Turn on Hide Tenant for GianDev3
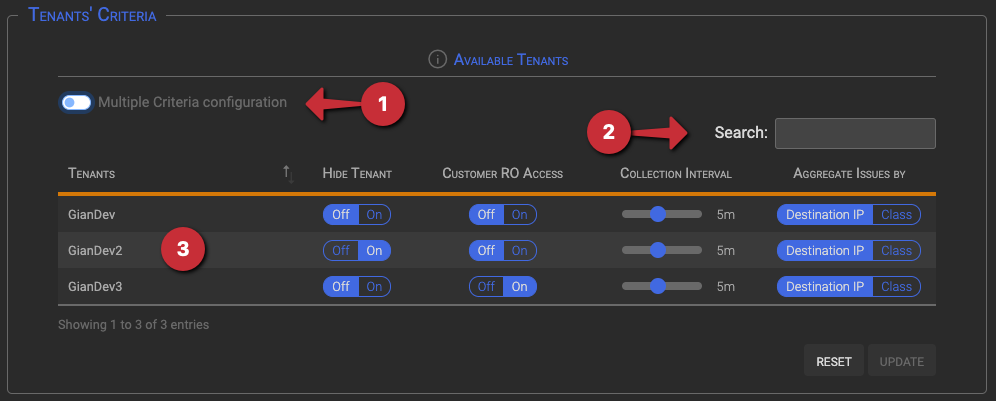The height and width of the screenshot is (401, 996). (x=374, y=287)
